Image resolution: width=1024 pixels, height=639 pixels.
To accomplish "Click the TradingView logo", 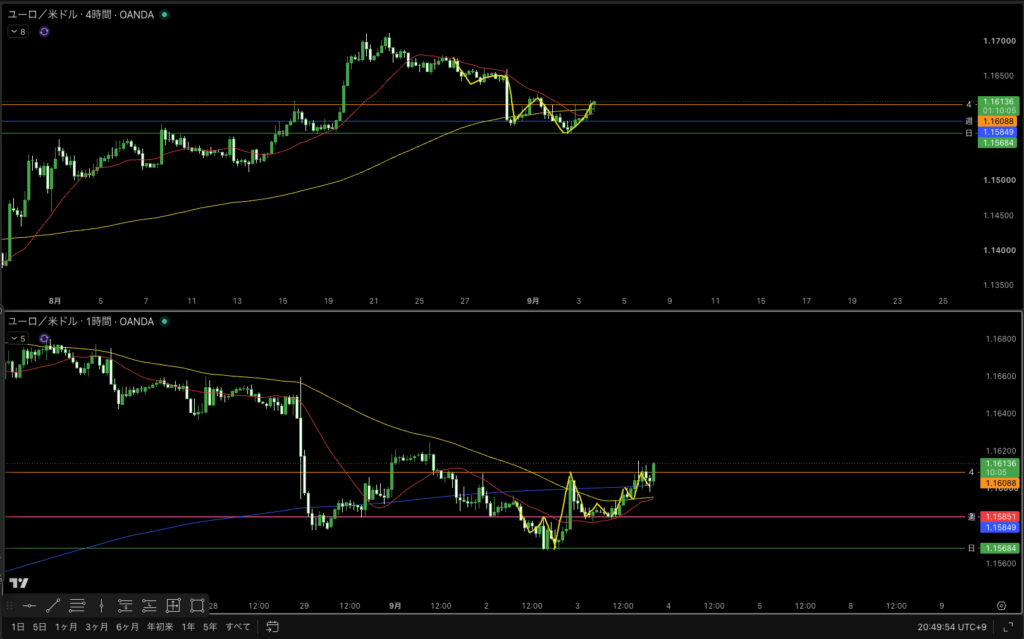I will [19, 583].
